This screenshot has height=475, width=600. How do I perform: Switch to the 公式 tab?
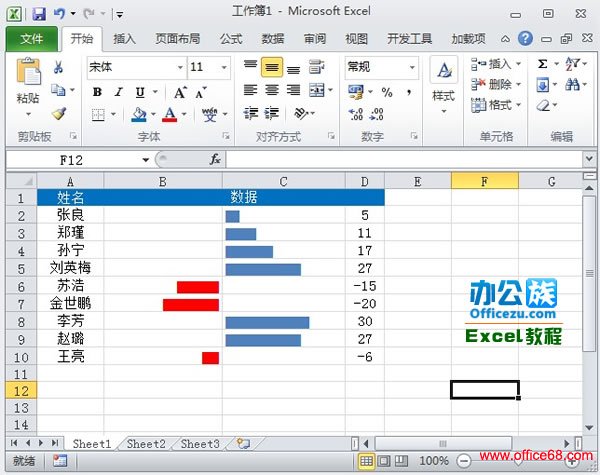pyautogui.click(x=231, y=39)
